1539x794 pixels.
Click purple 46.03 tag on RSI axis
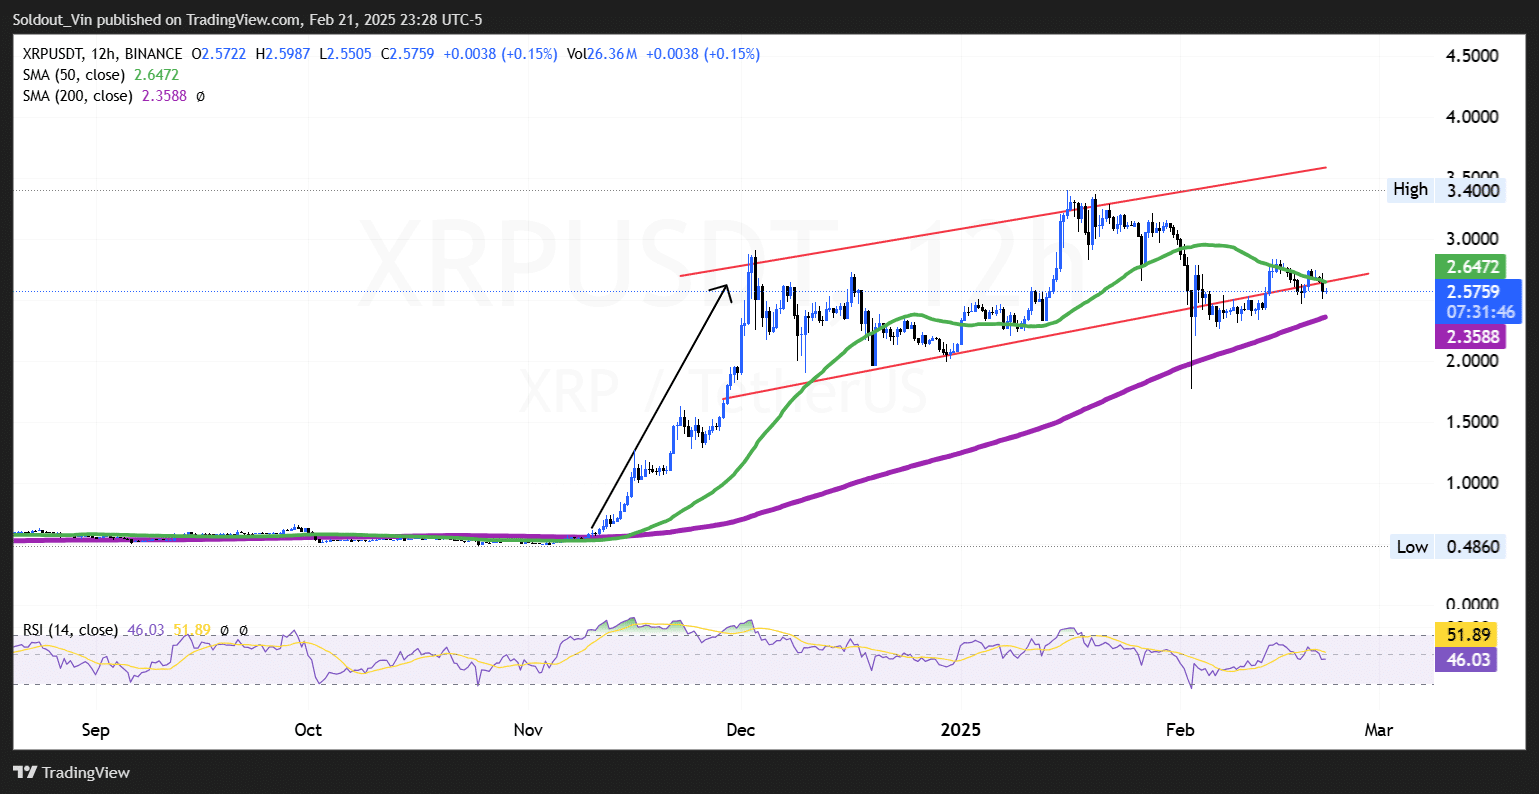click(1466, 659)
